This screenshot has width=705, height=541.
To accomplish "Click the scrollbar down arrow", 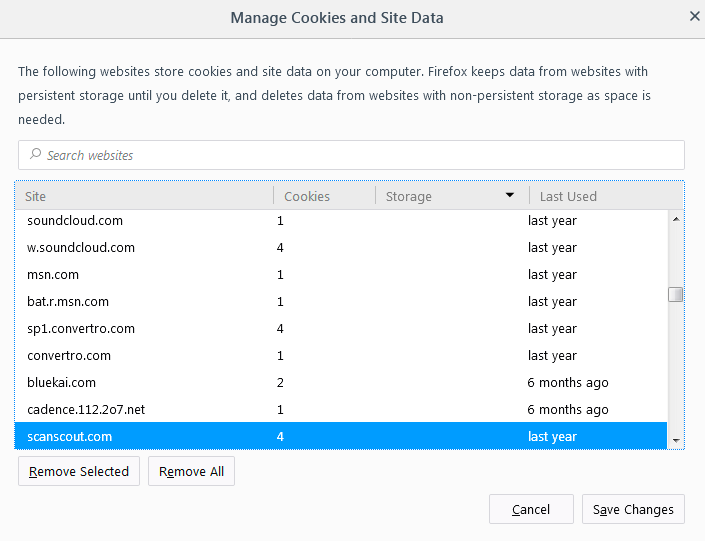I will (676, 440).
